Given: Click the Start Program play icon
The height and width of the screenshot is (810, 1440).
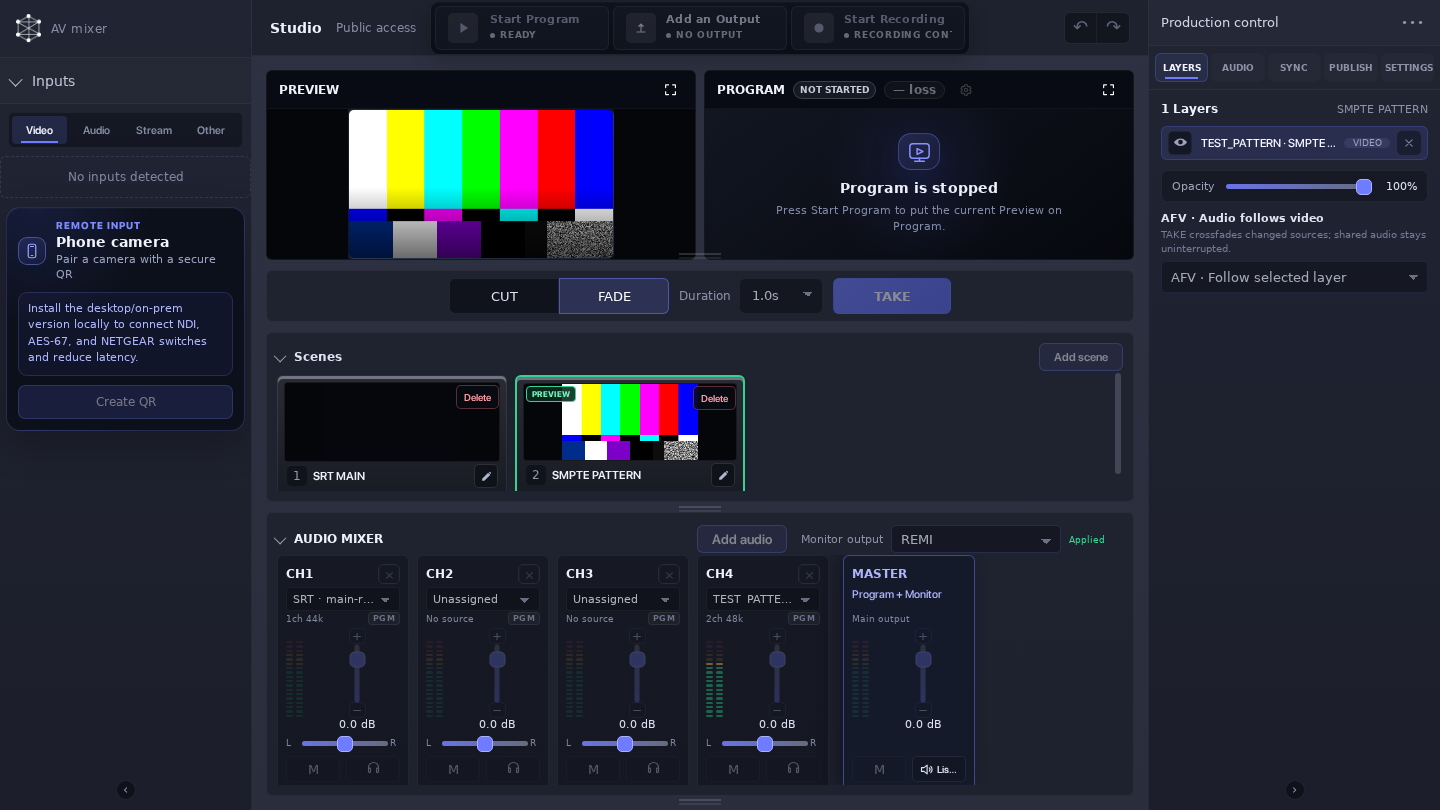Looking at the screenshot, I should pos(463,28).
